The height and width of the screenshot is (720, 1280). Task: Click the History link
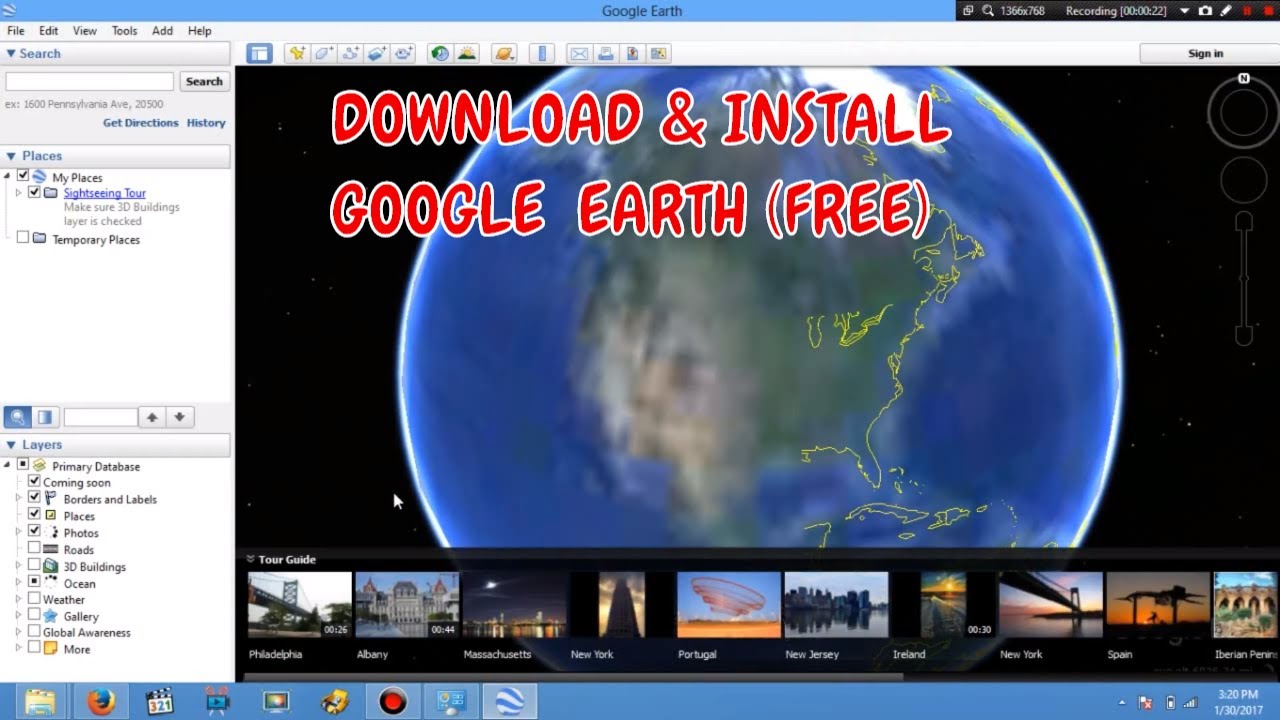tap(206, 123)
